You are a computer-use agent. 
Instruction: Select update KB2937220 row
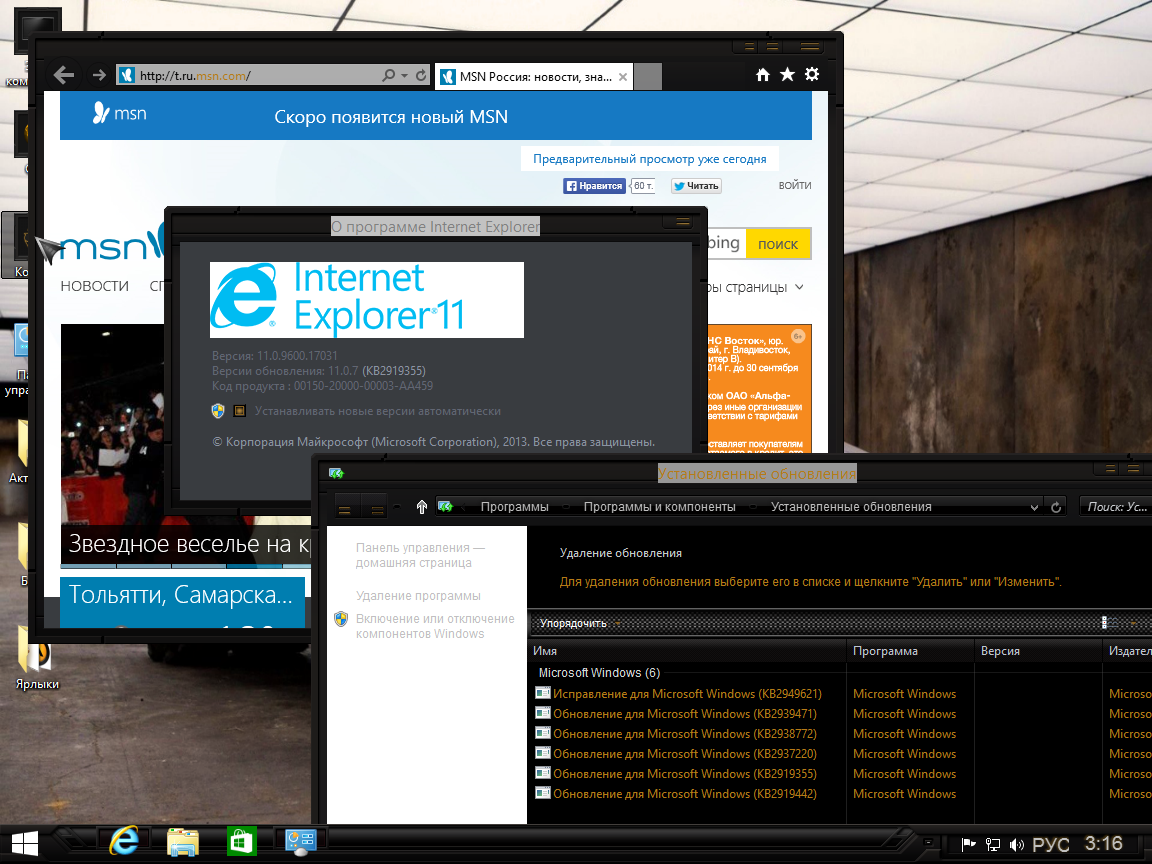(840, 754)
